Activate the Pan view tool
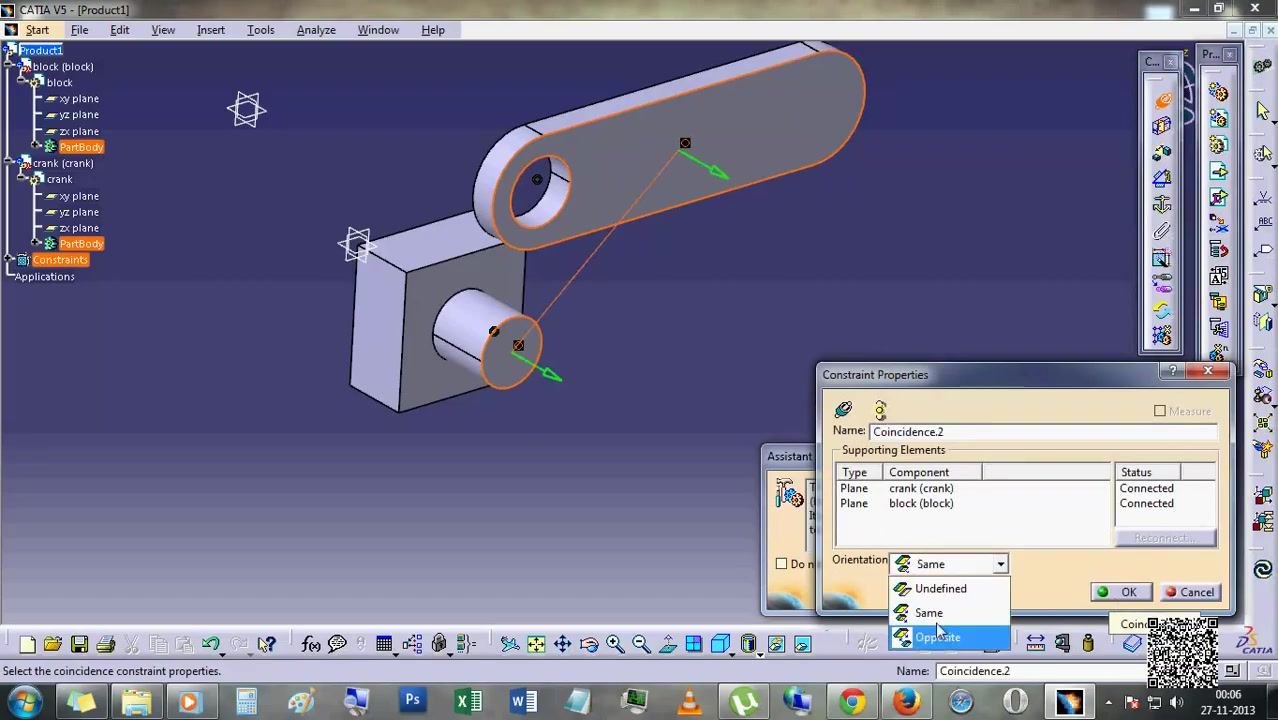This screenshot has width=1278, height=720. (562, 644)
